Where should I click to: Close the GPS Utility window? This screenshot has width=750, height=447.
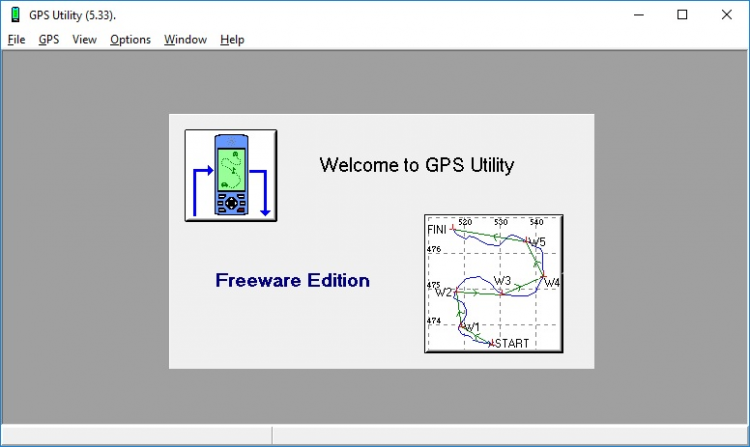727,15
